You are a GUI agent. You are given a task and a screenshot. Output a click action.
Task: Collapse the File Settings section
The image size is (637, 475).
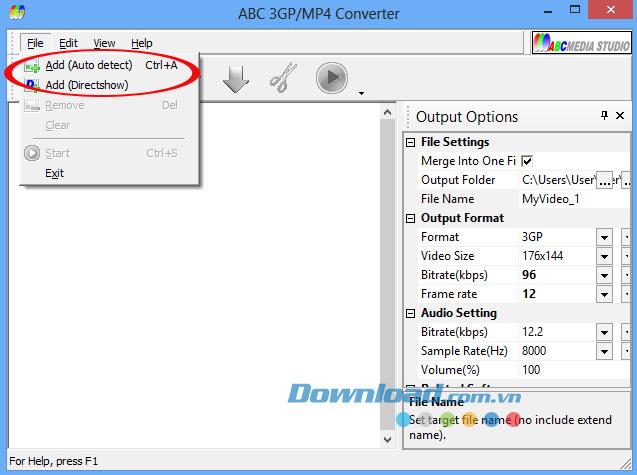click(x=411, y=142)
